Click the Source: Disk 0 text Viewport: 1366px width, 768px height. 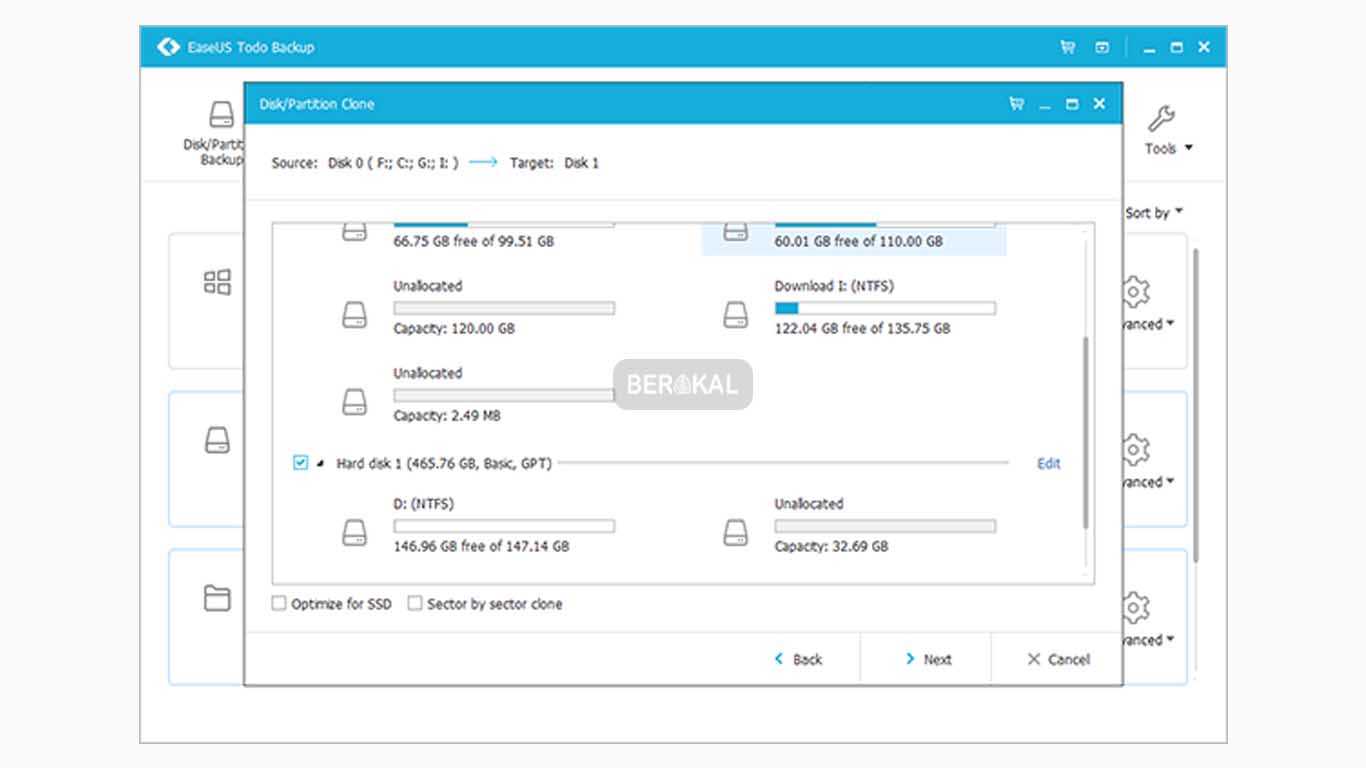pos(365,163)
